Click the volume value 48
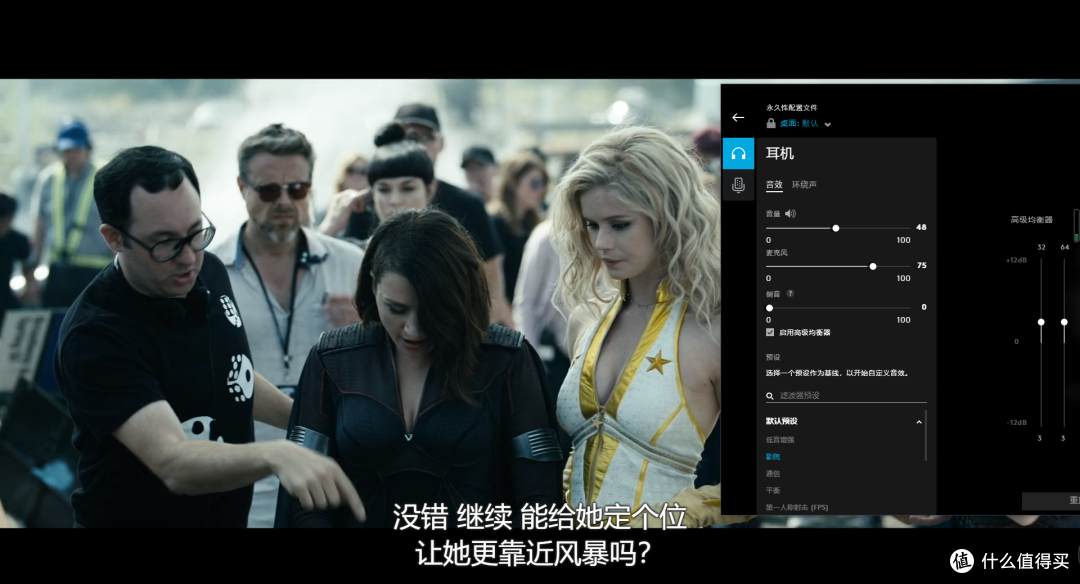This screenshot has height=584, width=1080. 921,227
